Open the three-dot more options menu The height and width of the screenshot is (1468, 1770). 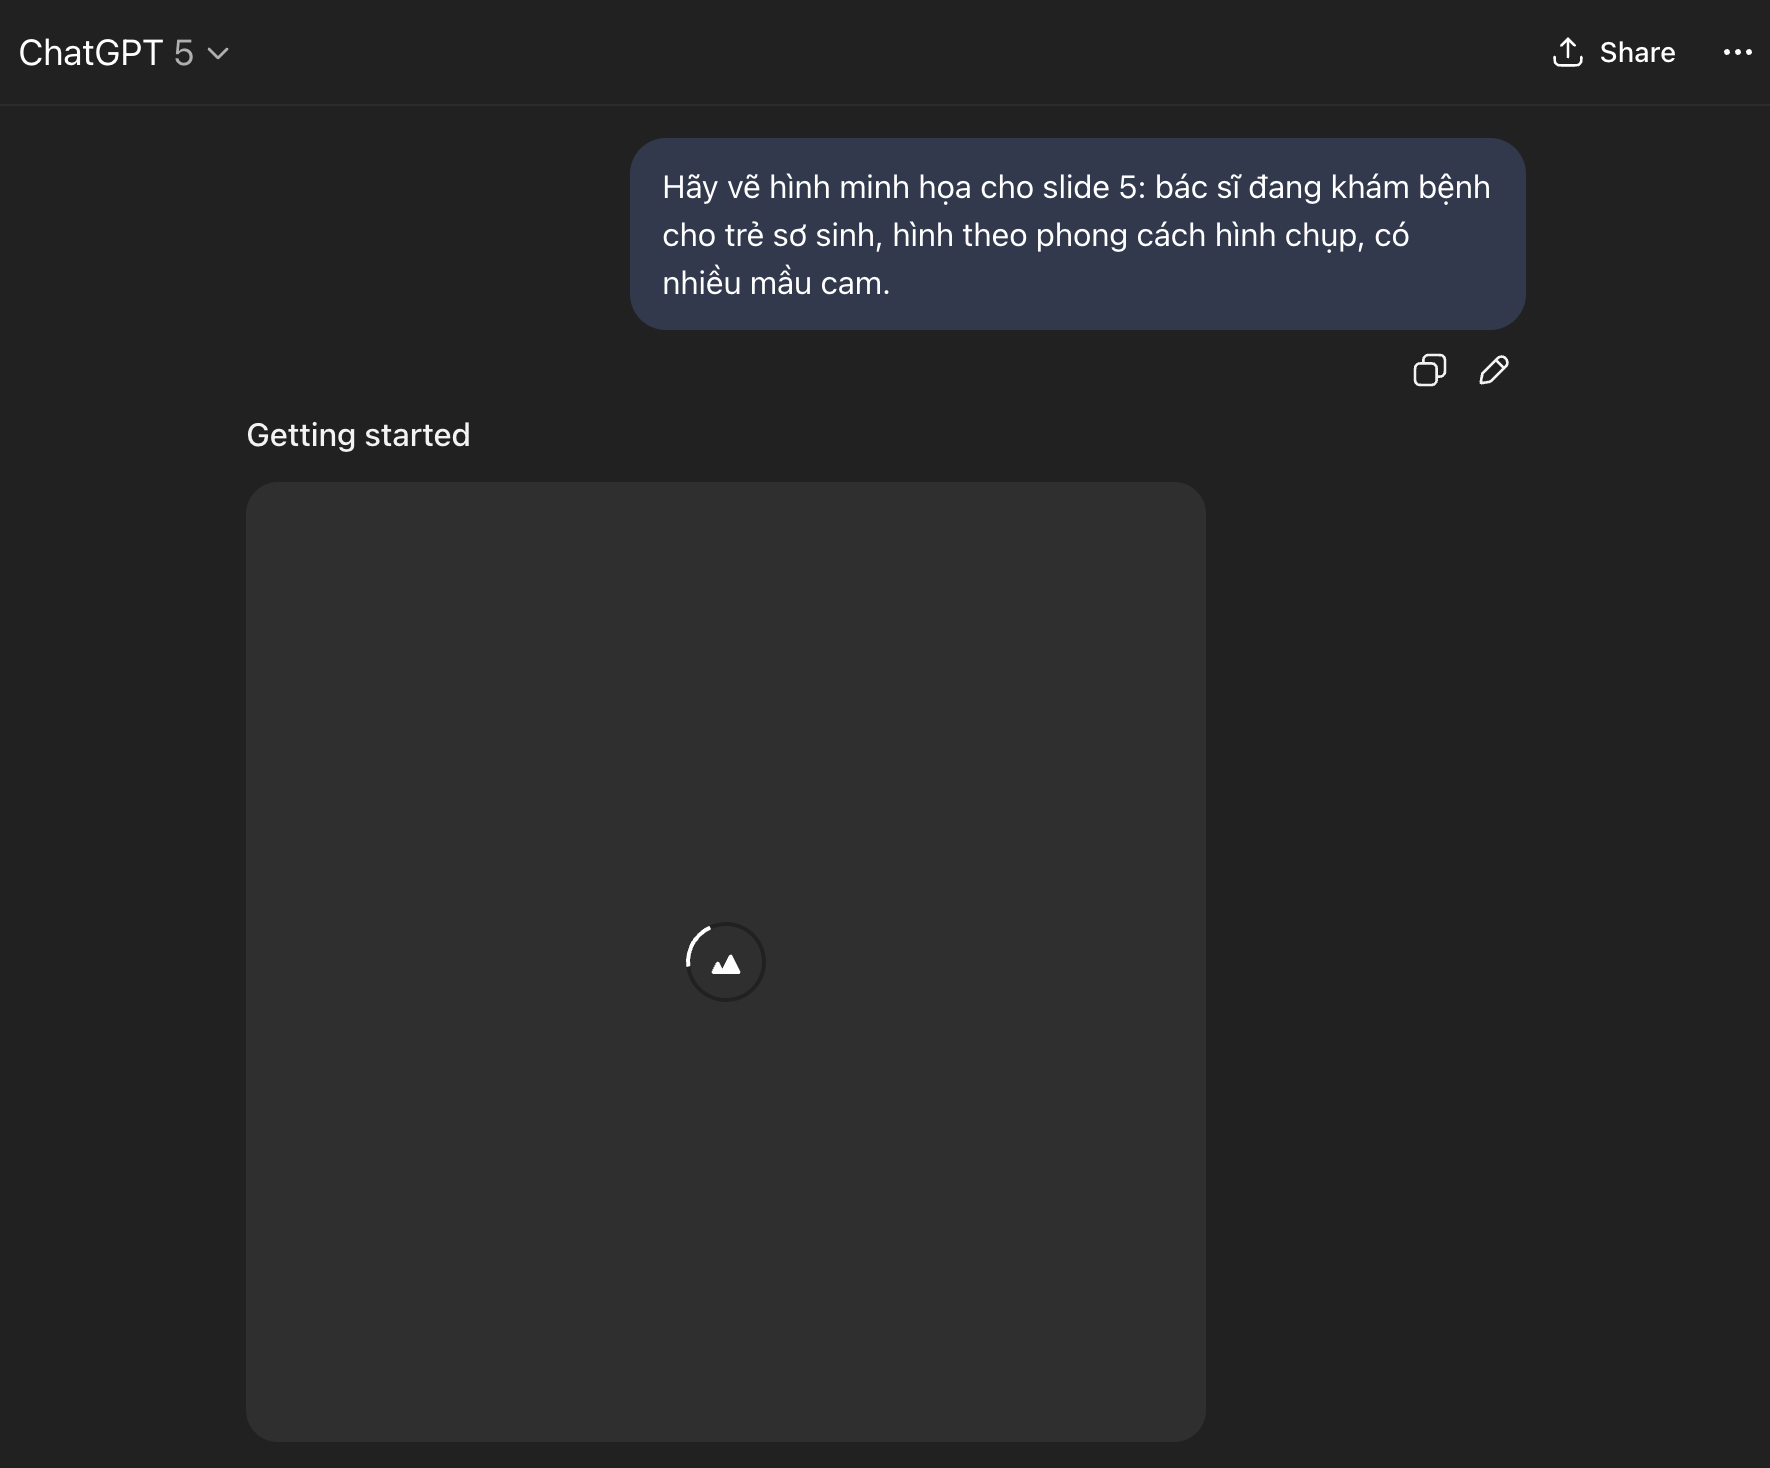[1737, 52]
